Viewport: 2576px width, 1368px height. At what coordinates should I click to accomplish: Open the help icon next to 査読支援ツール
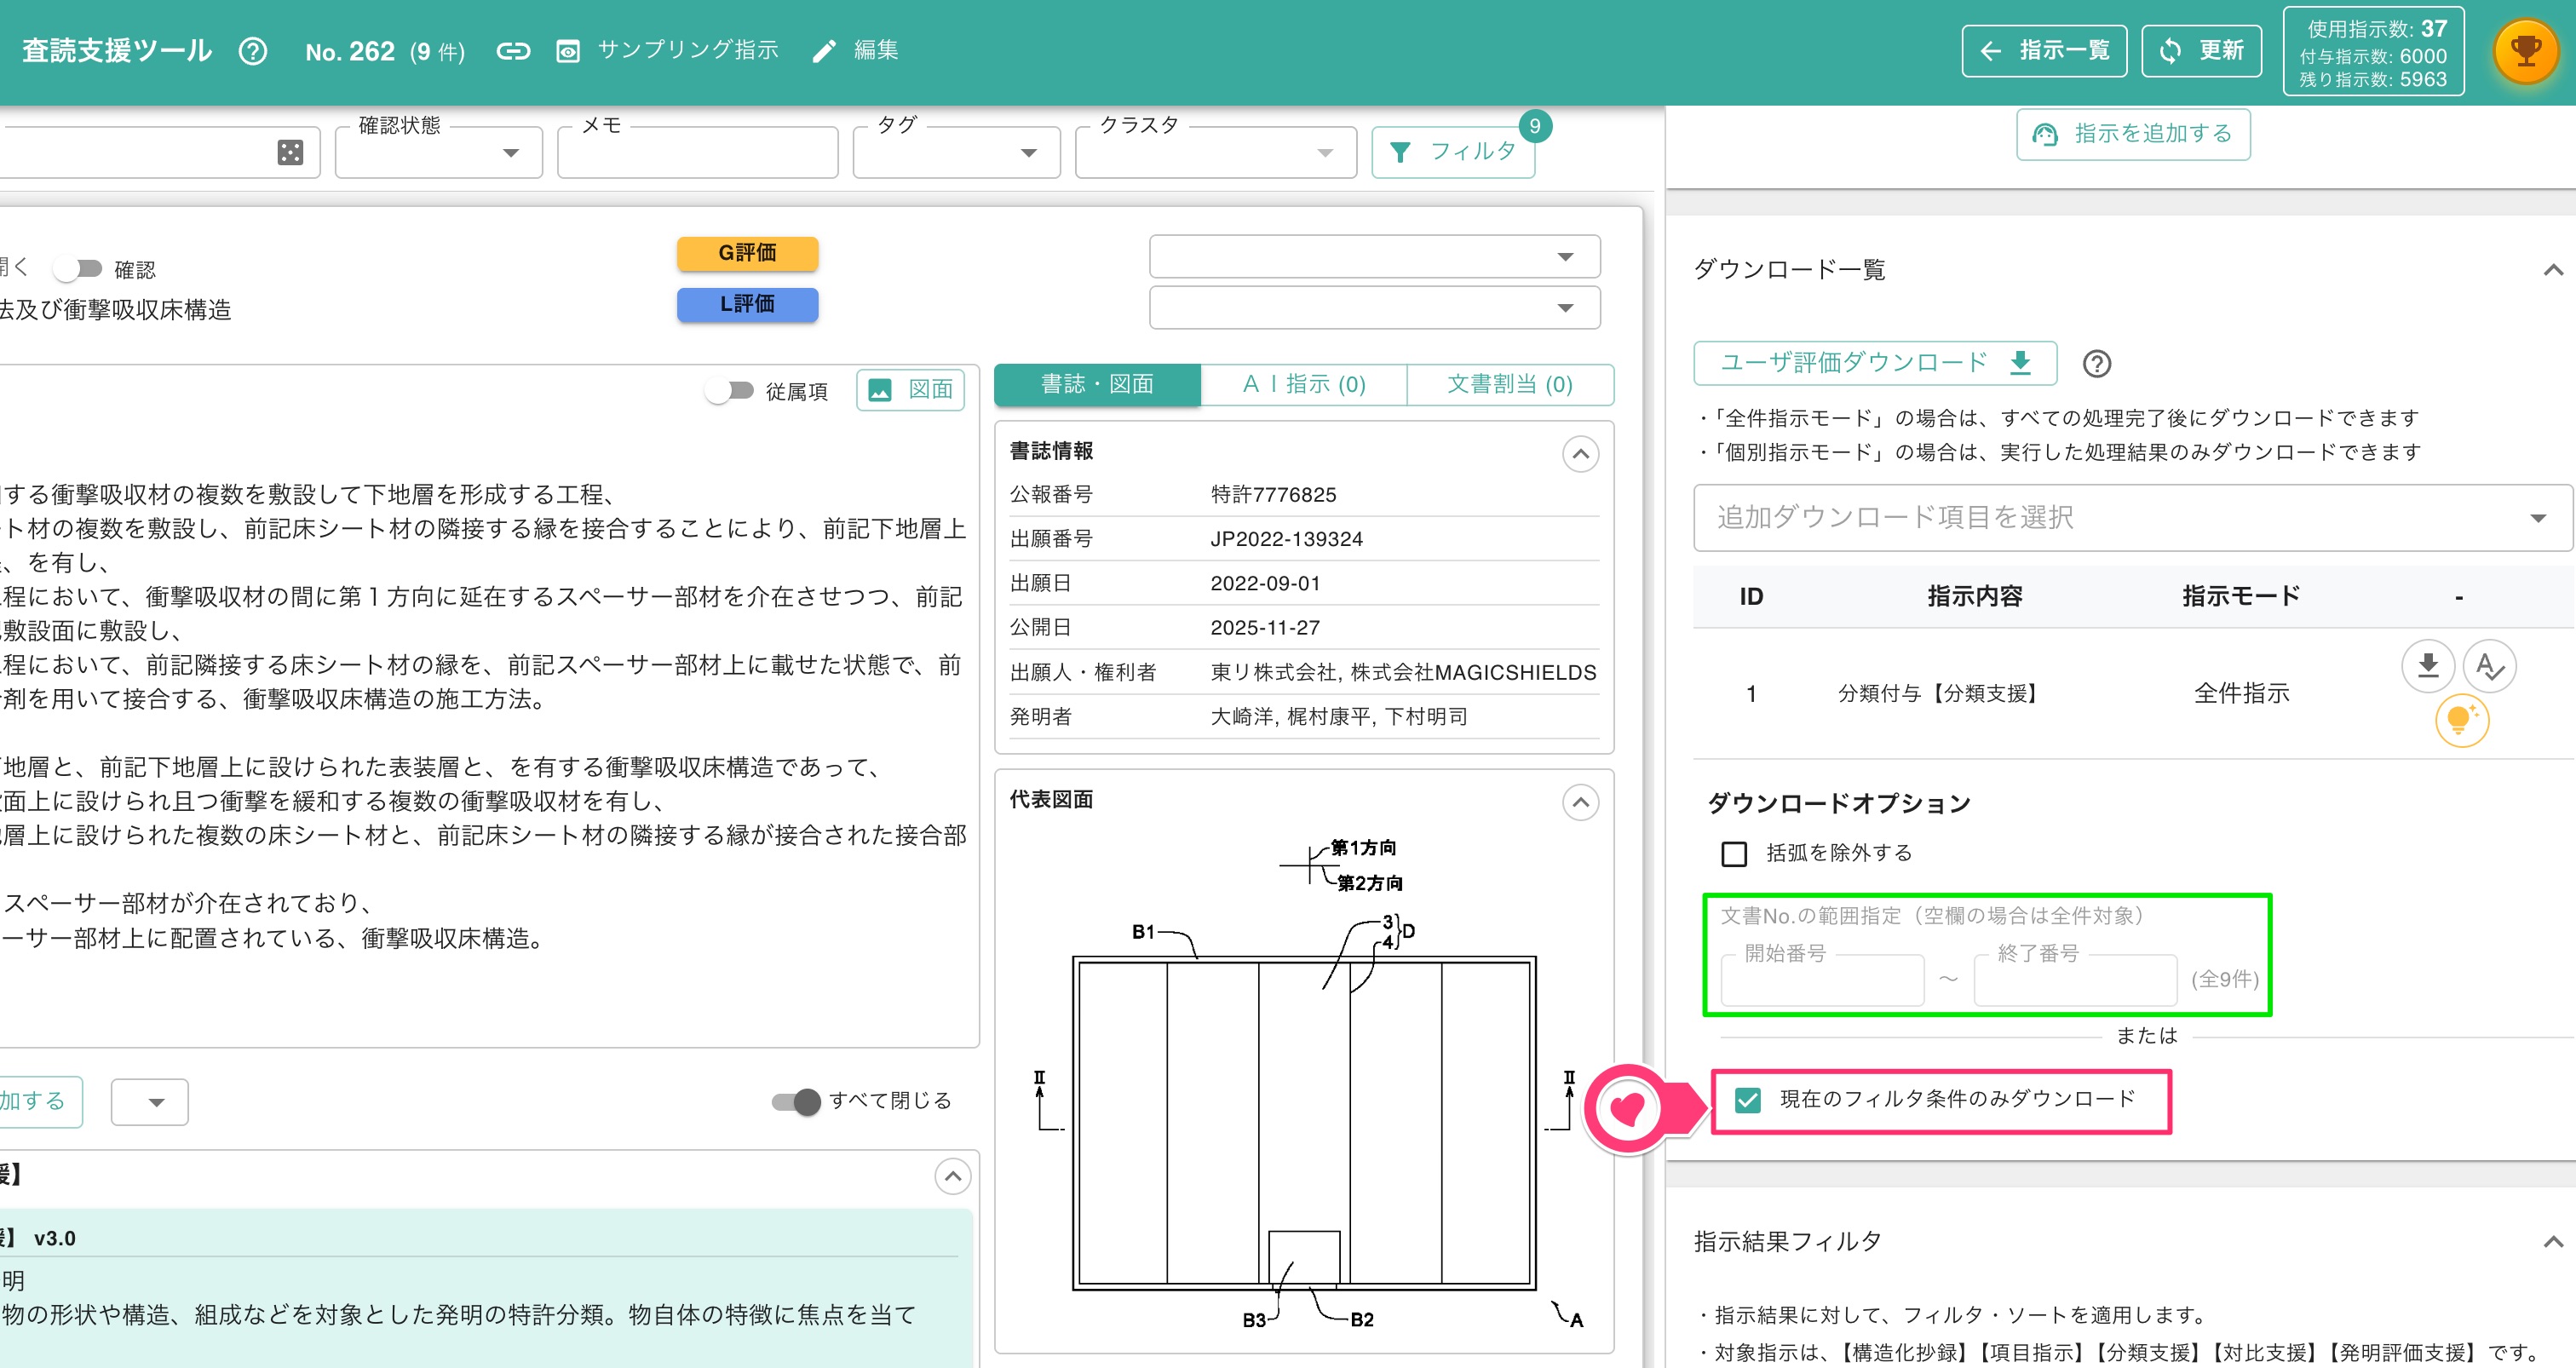point(253,50)
